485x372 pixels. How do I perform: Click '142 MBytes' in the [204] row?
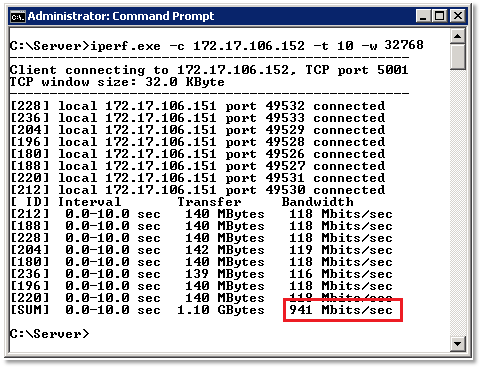(225, 250)
